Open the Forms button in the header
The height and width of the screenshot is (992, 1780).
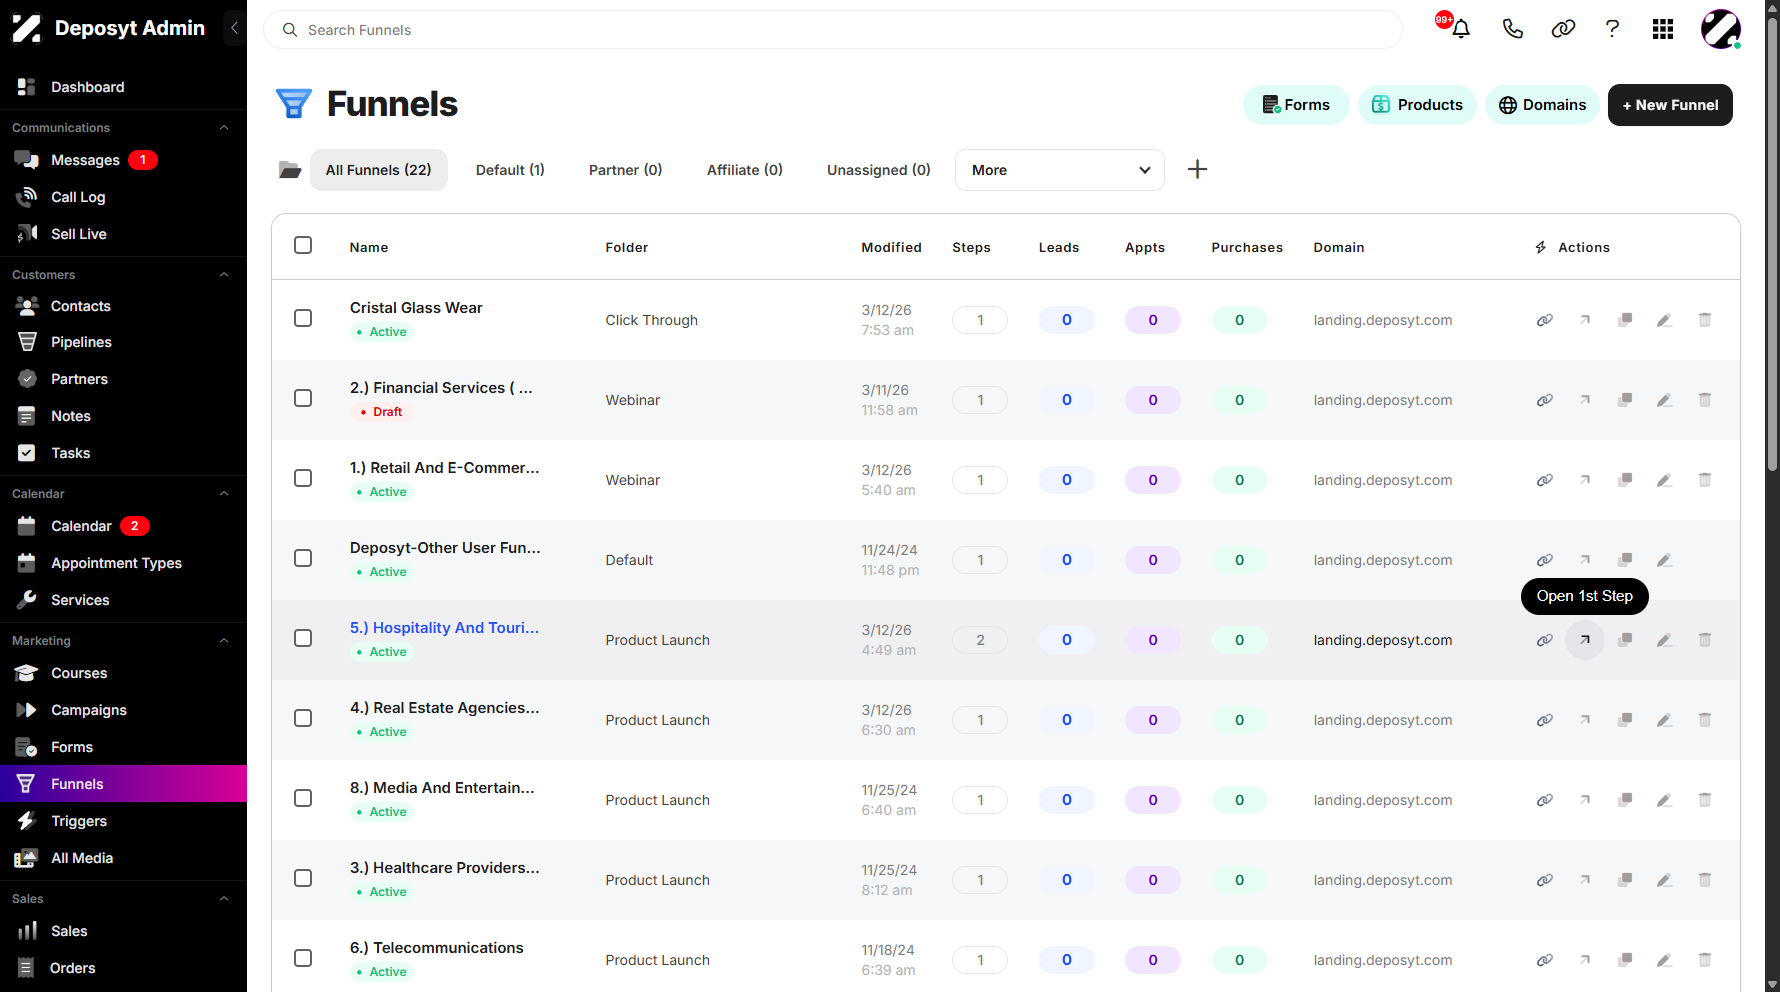[x=1296, y=105]
